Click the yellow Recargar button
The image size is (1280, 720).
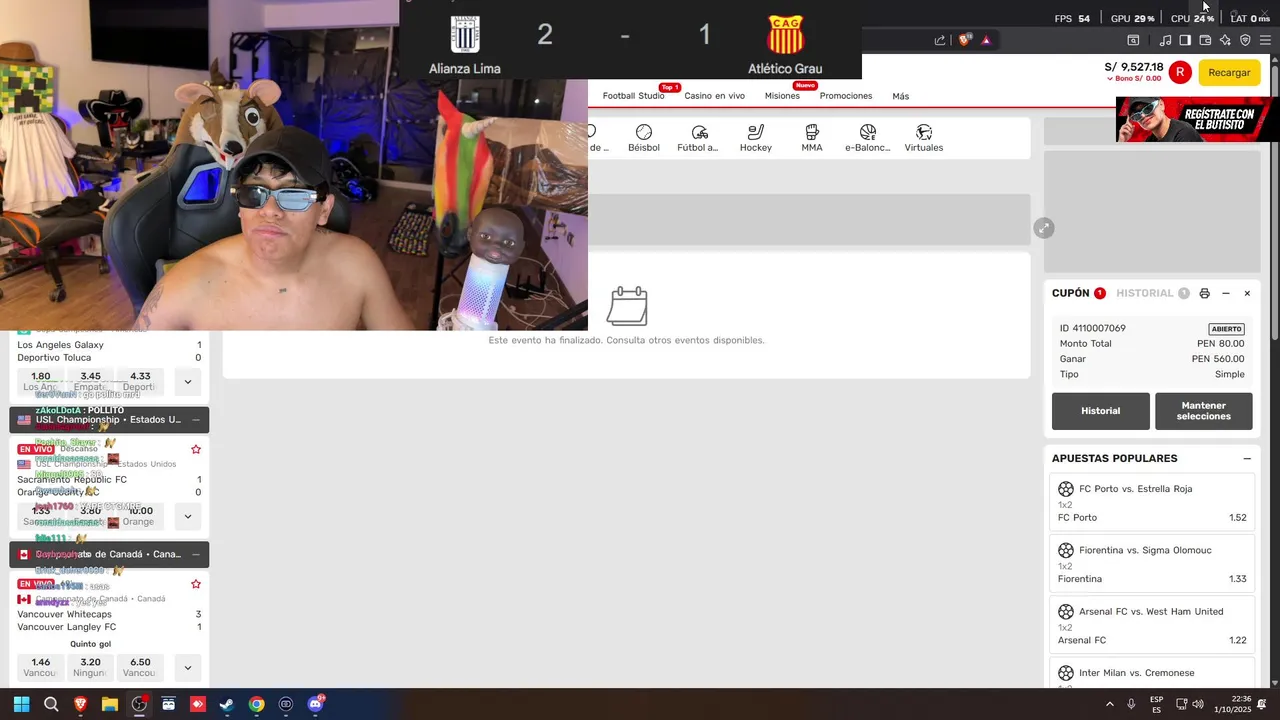pos(1229,72)
